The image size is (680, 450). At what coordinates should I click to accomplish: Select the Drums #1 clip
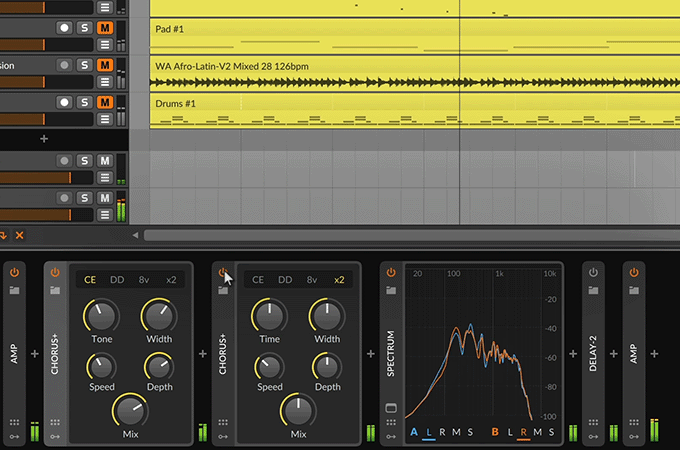click(x=415, y=111)
